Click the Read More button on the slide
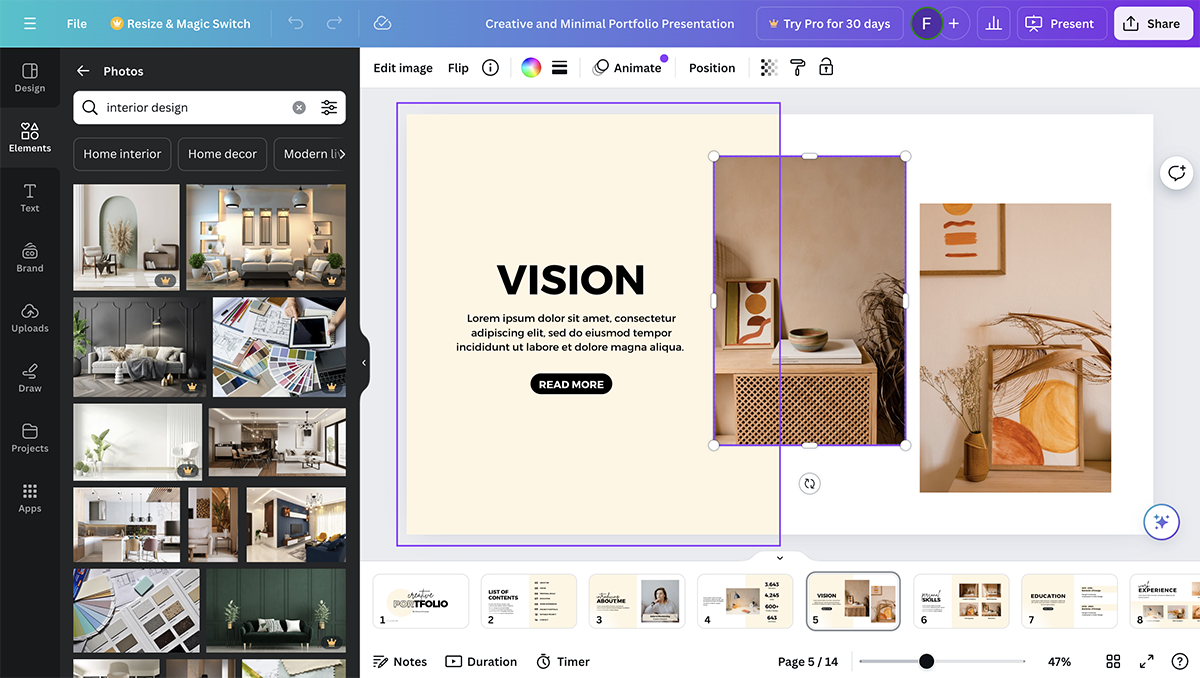 (x=571, y=383)
